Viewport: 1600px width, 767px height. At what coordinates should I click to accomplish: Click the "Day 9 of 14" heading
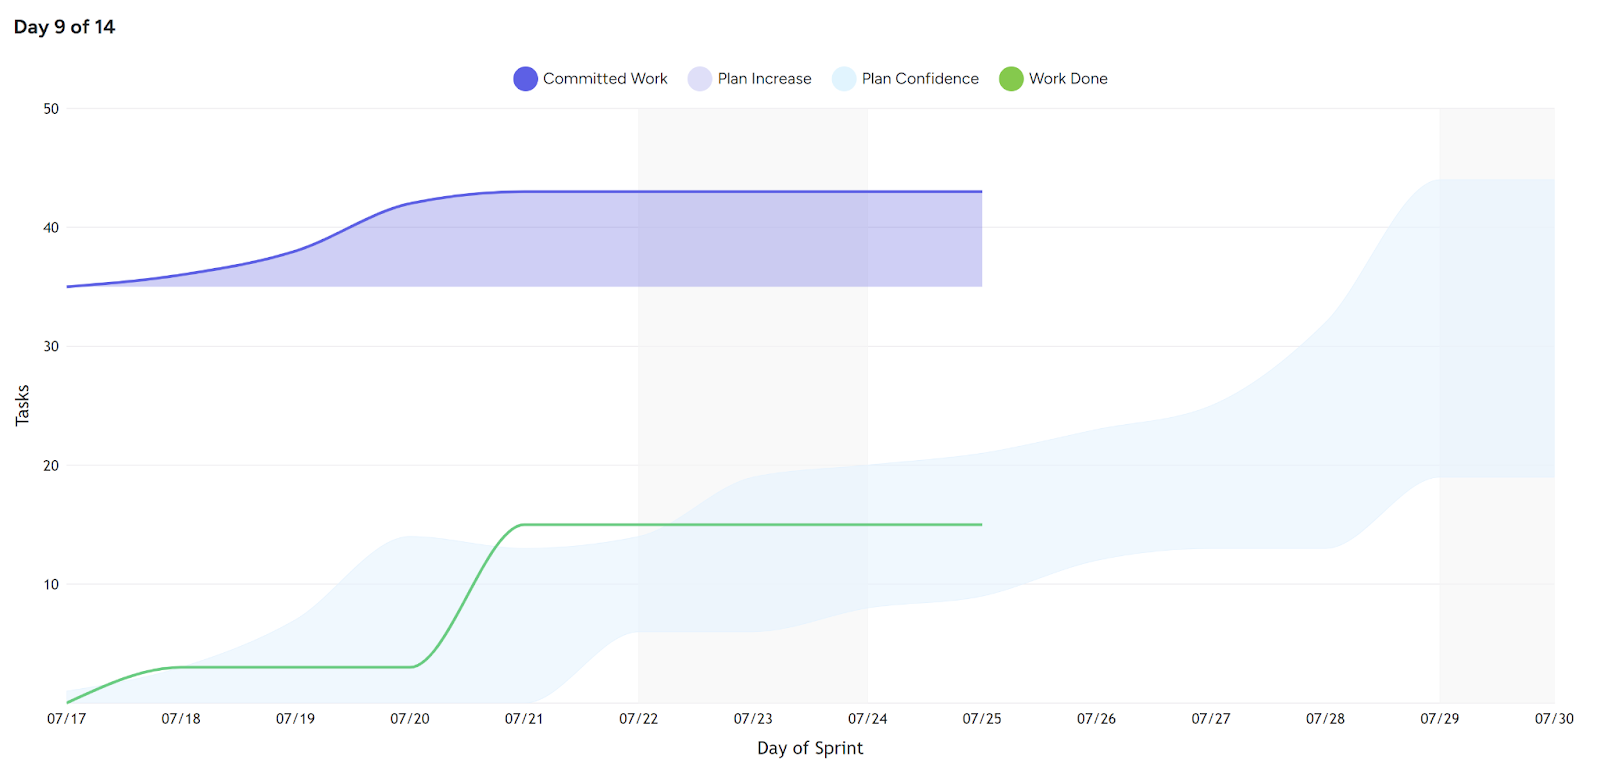[64, 27]
